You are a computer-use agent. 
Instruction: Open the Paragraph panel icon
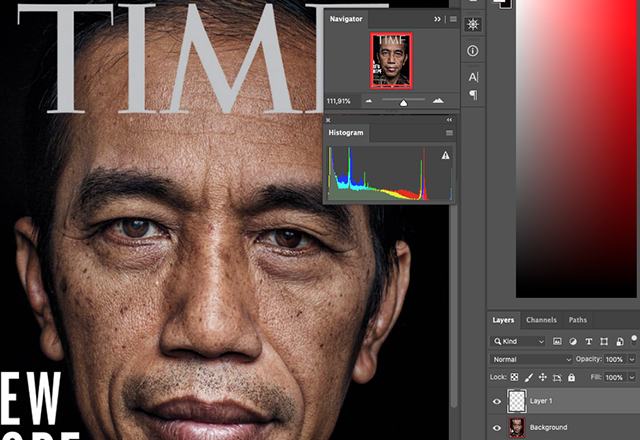[473, 95]
